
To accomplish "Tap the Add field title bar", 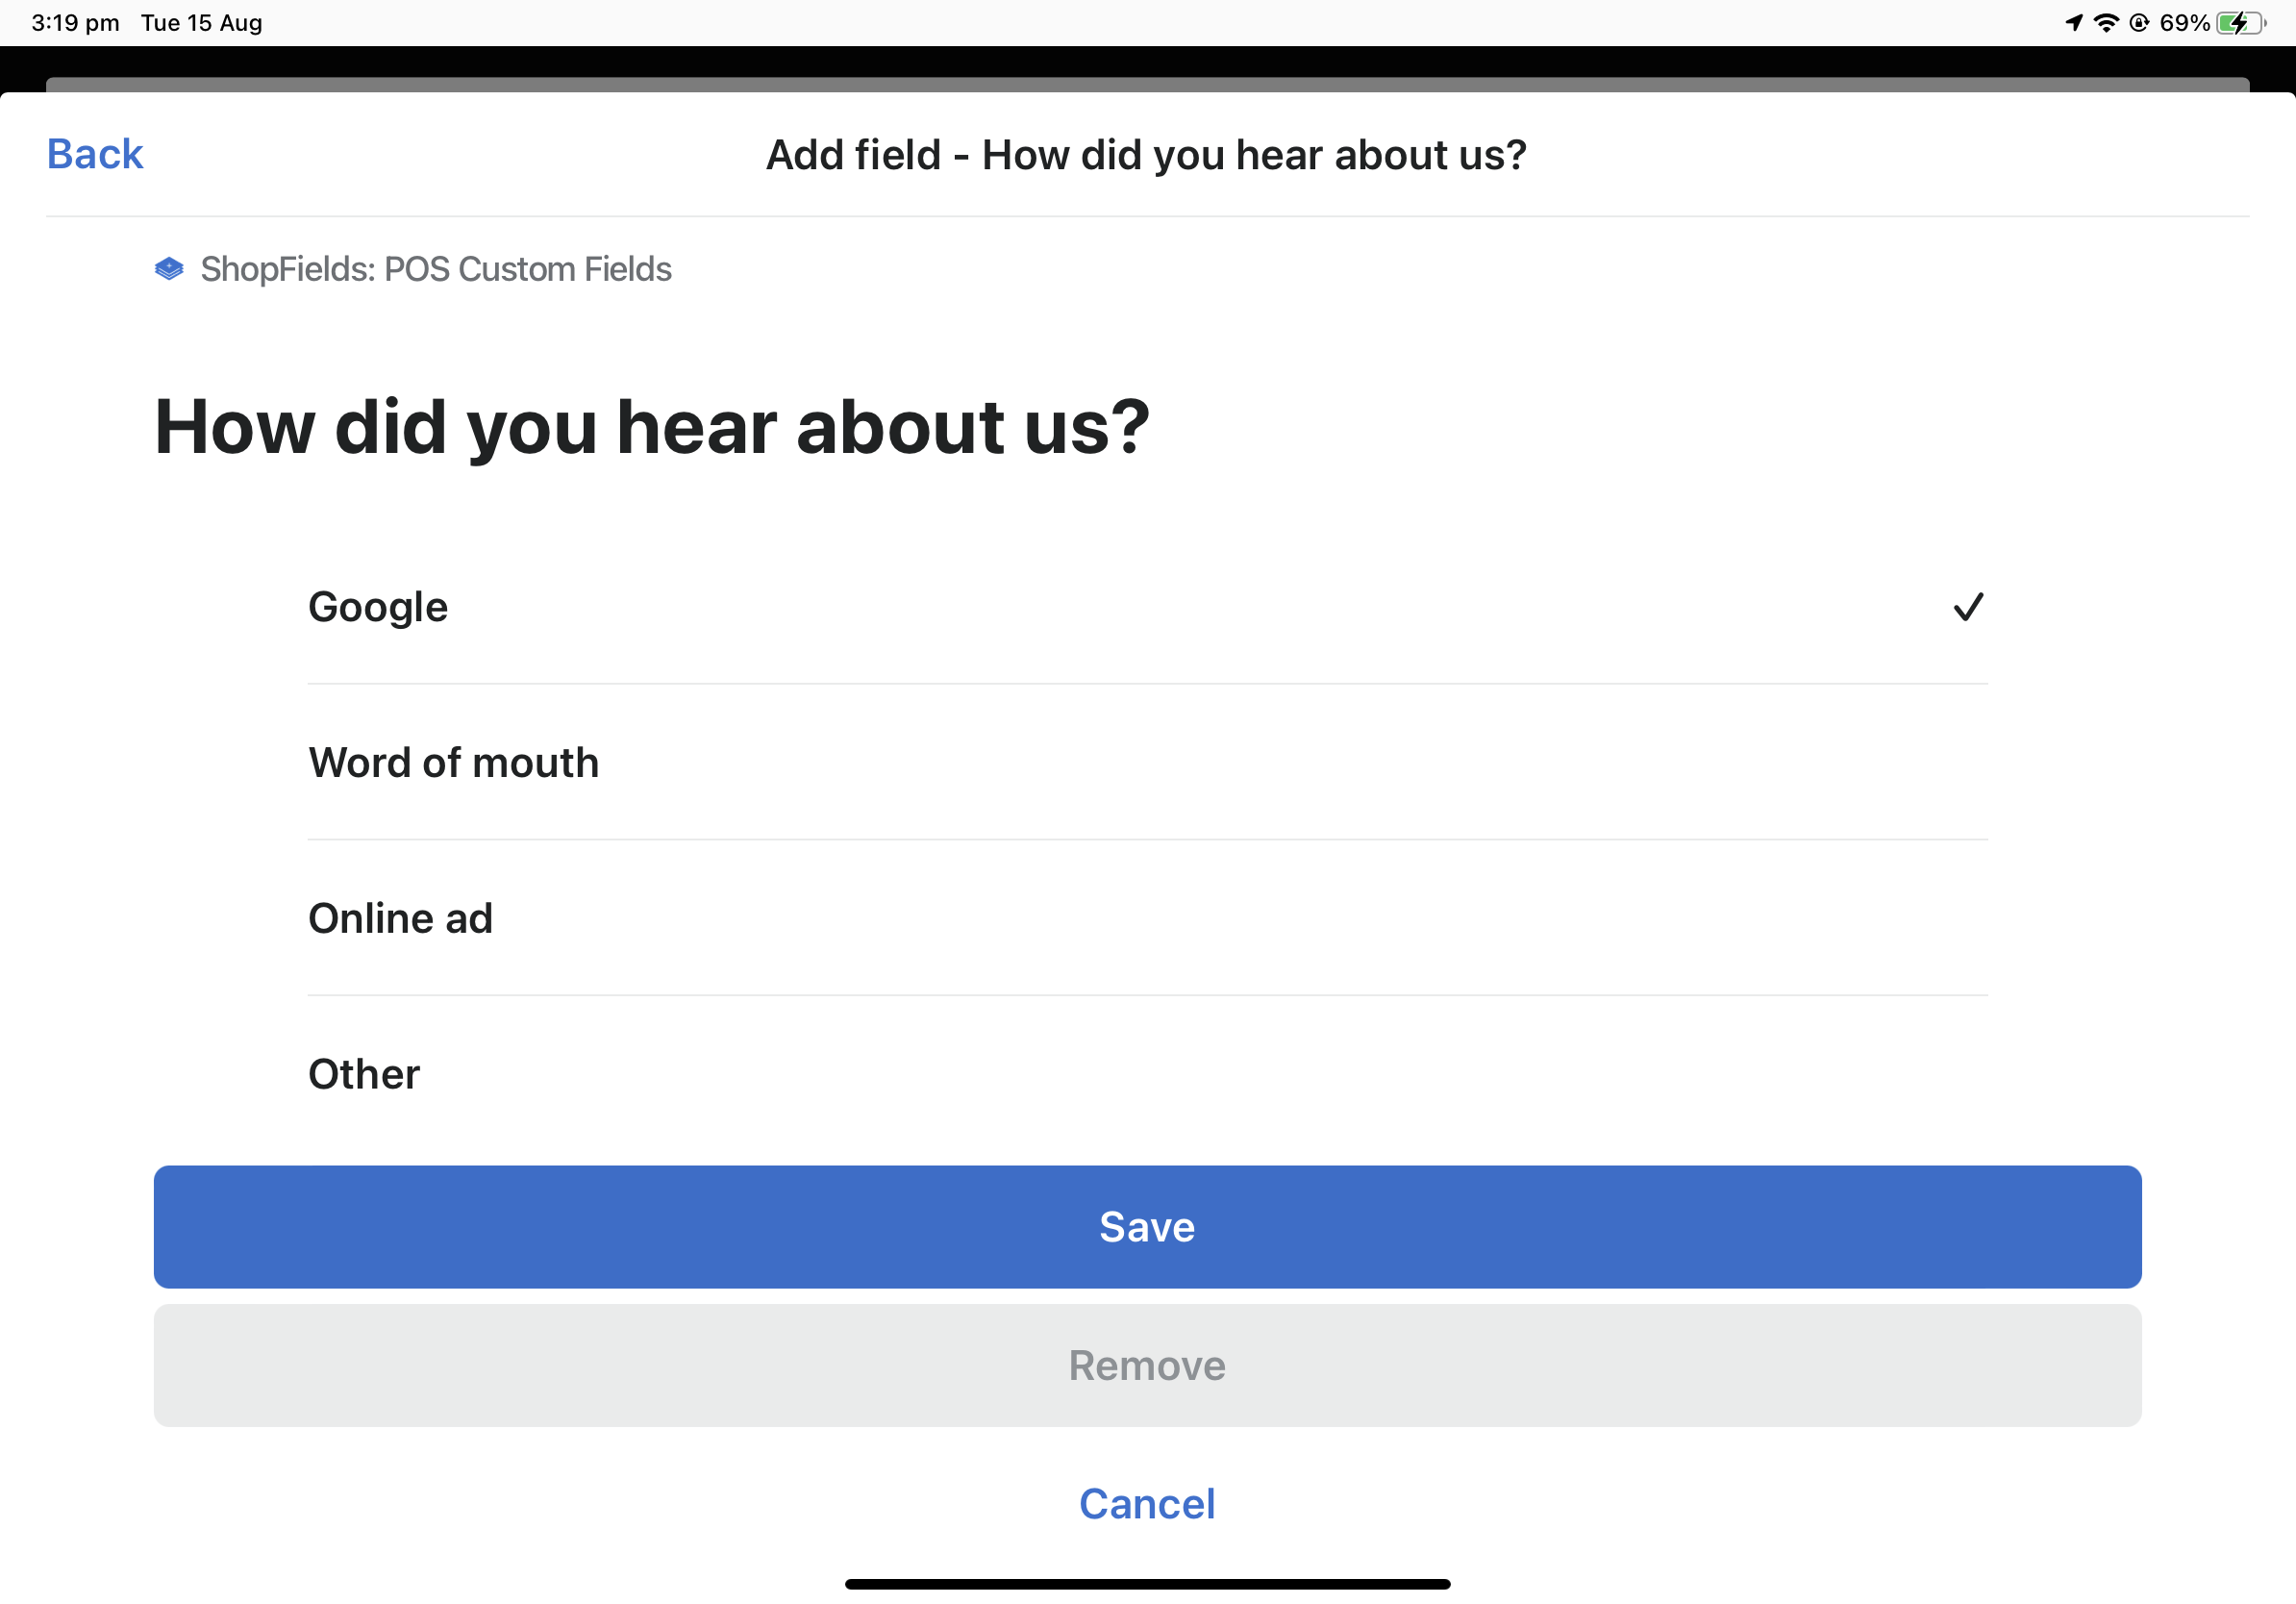I will (1147, 155).
